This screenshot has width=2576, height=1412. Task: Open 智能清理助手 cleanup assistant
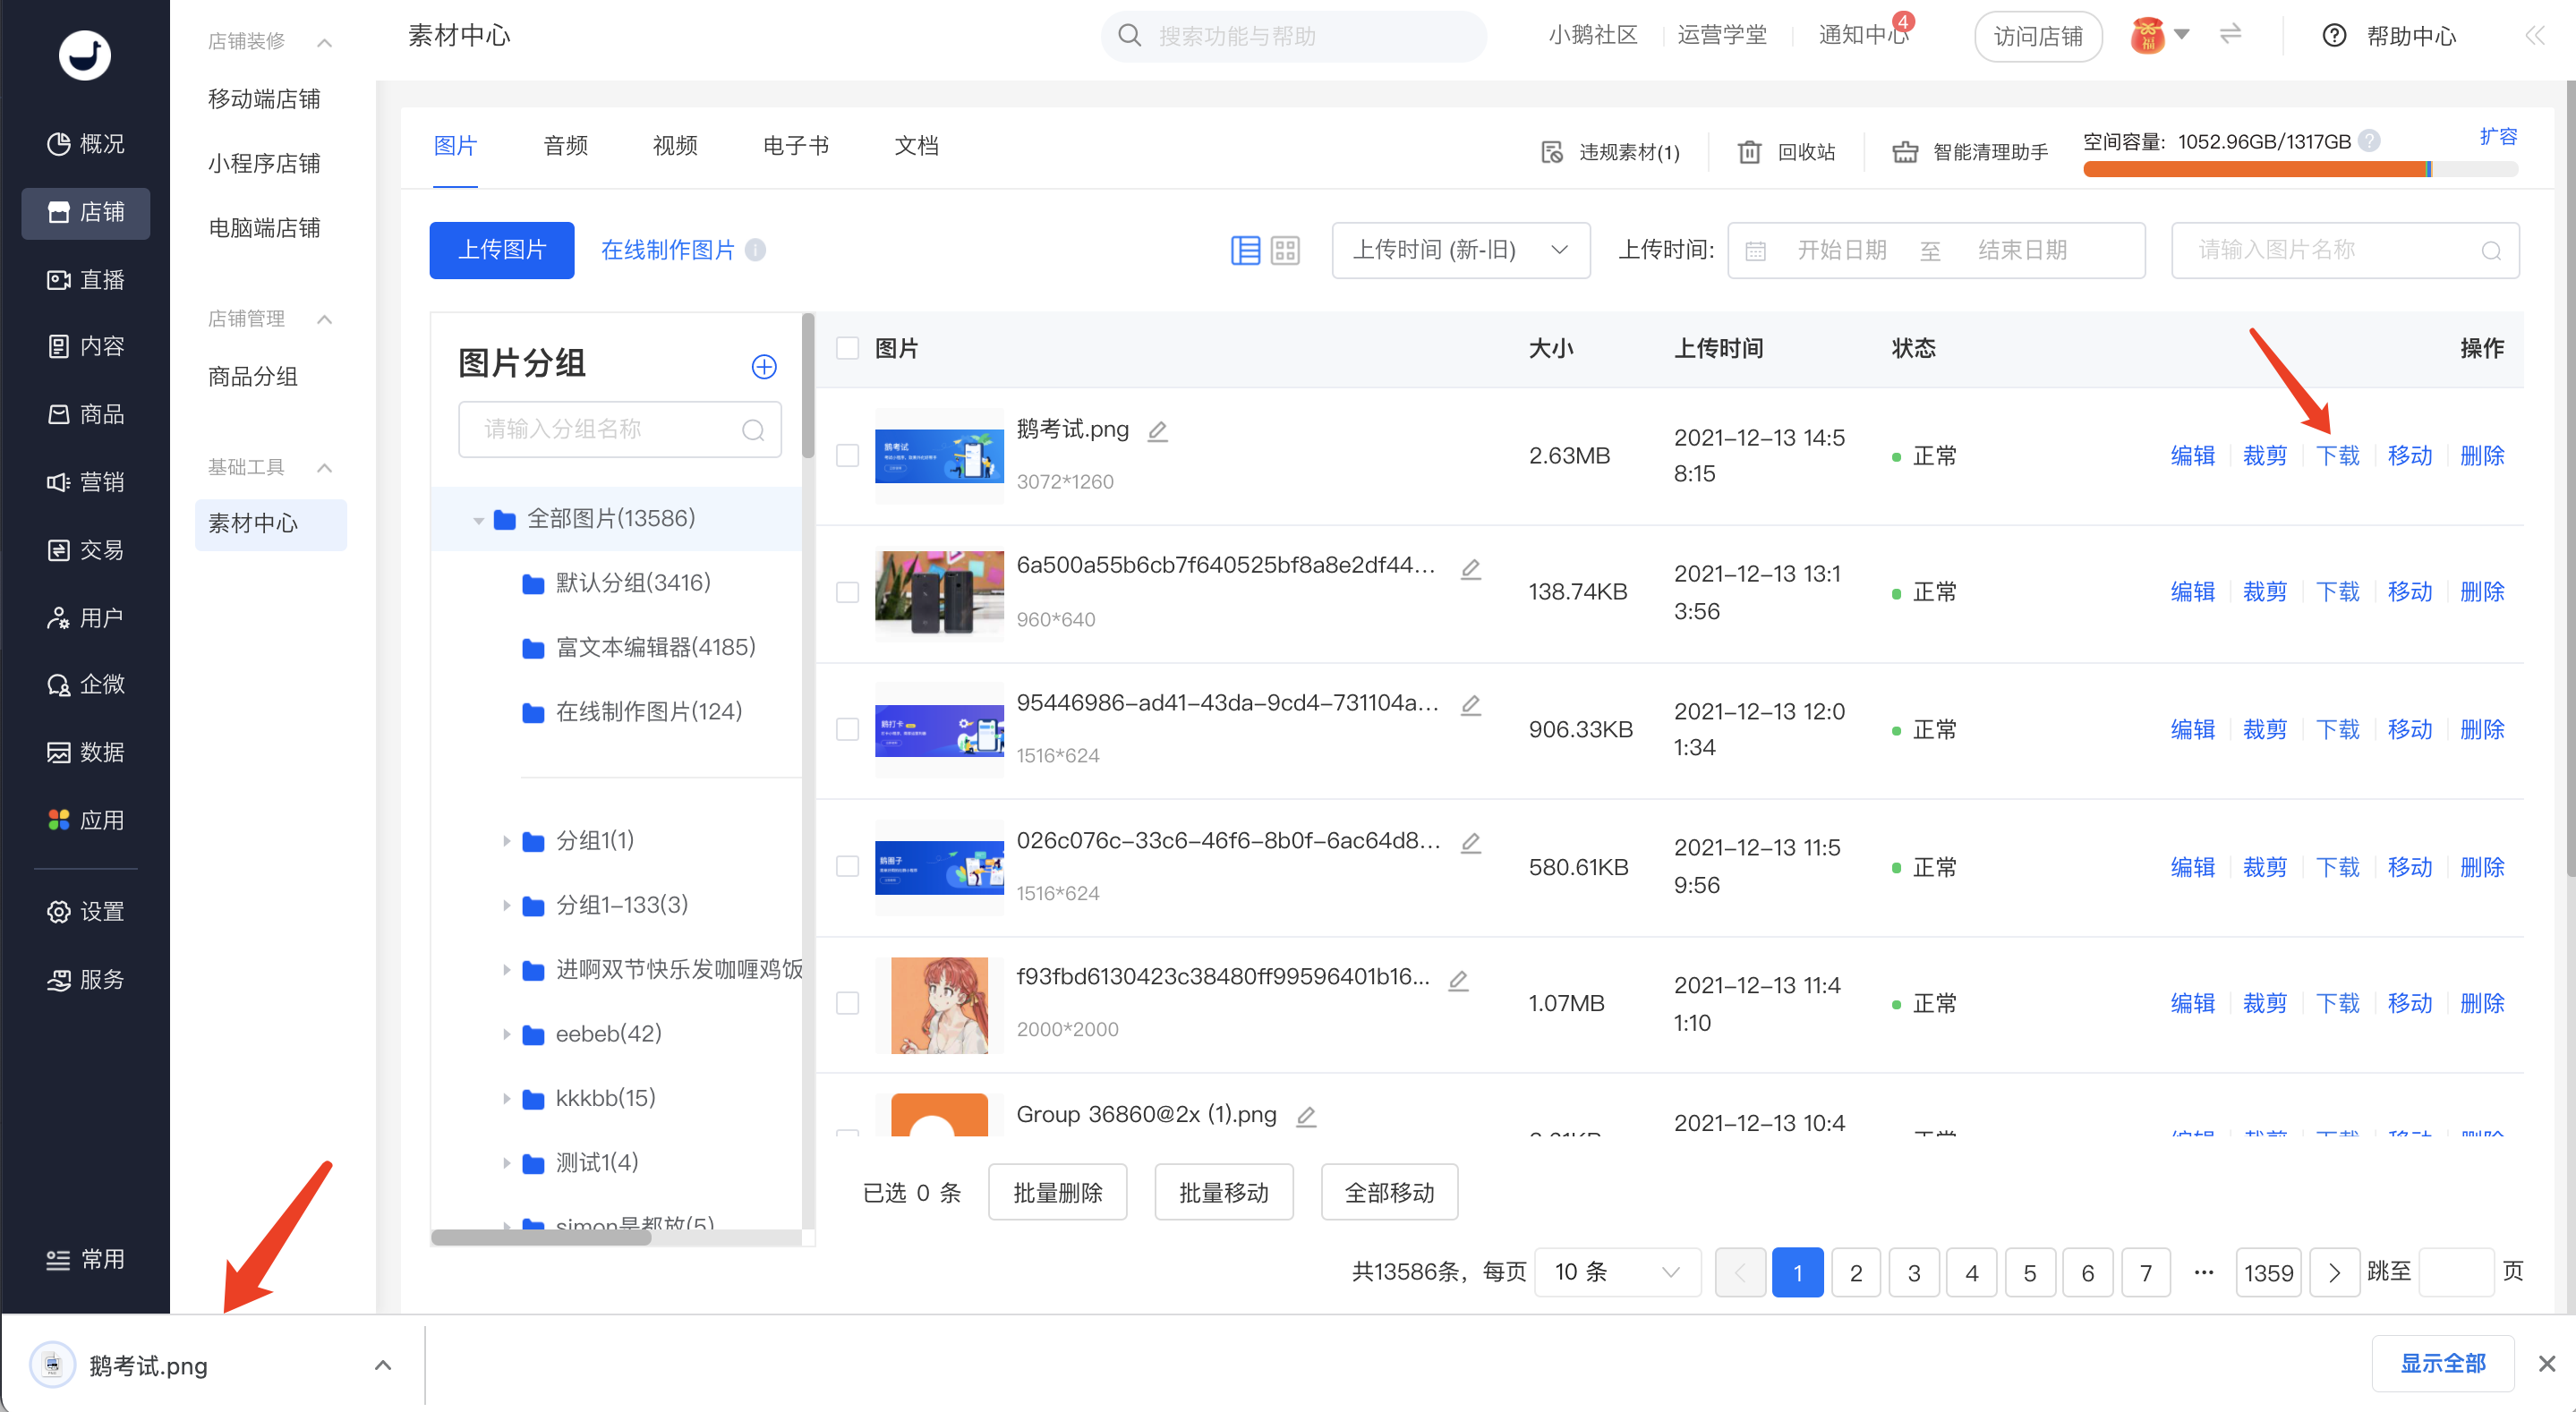coord(1970,152)
